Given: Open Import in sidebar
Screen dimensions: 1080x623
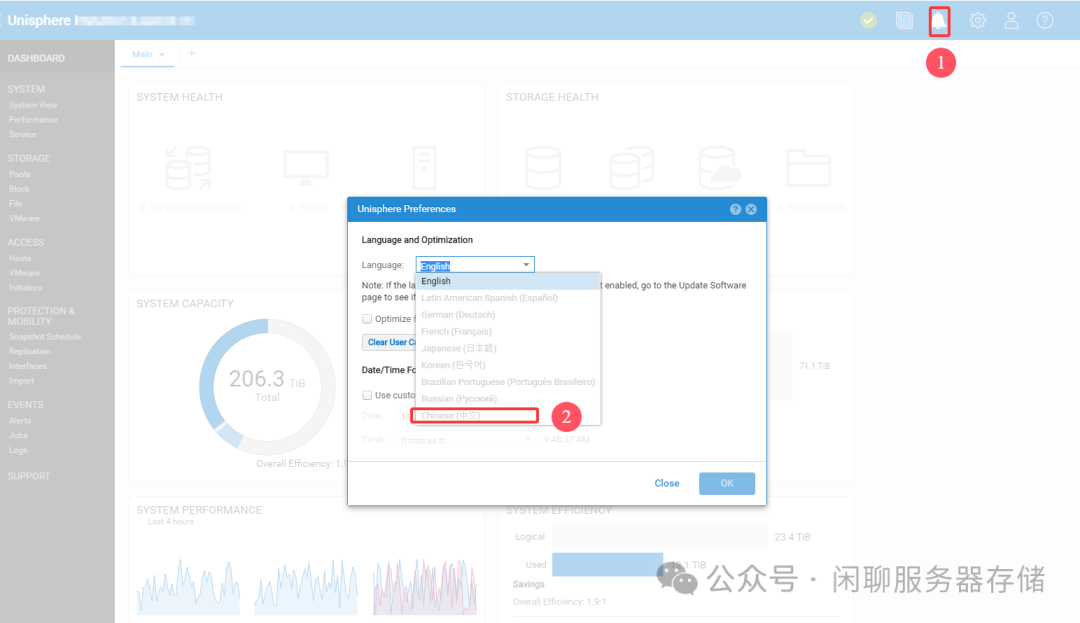Looking at the screenshot, I should coord(21,381).
